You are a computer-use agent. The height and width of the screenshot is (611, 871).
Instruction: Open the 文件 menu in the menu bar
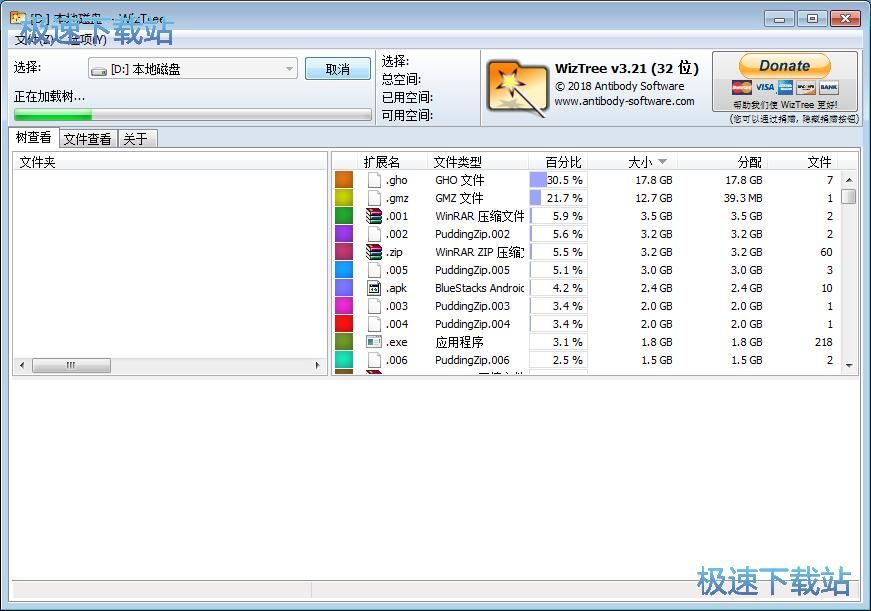pyautogui.click(x=33, y=39)
